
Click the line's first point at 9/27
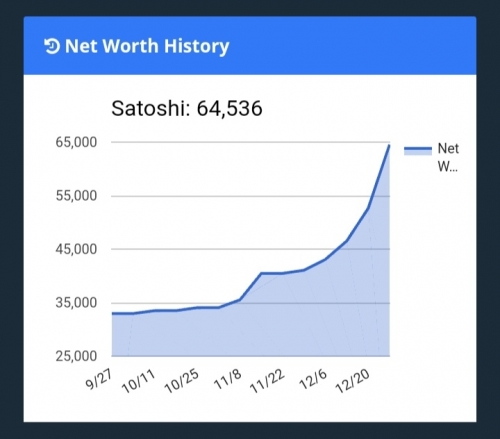pyautogui.click(x=113, y=313)
